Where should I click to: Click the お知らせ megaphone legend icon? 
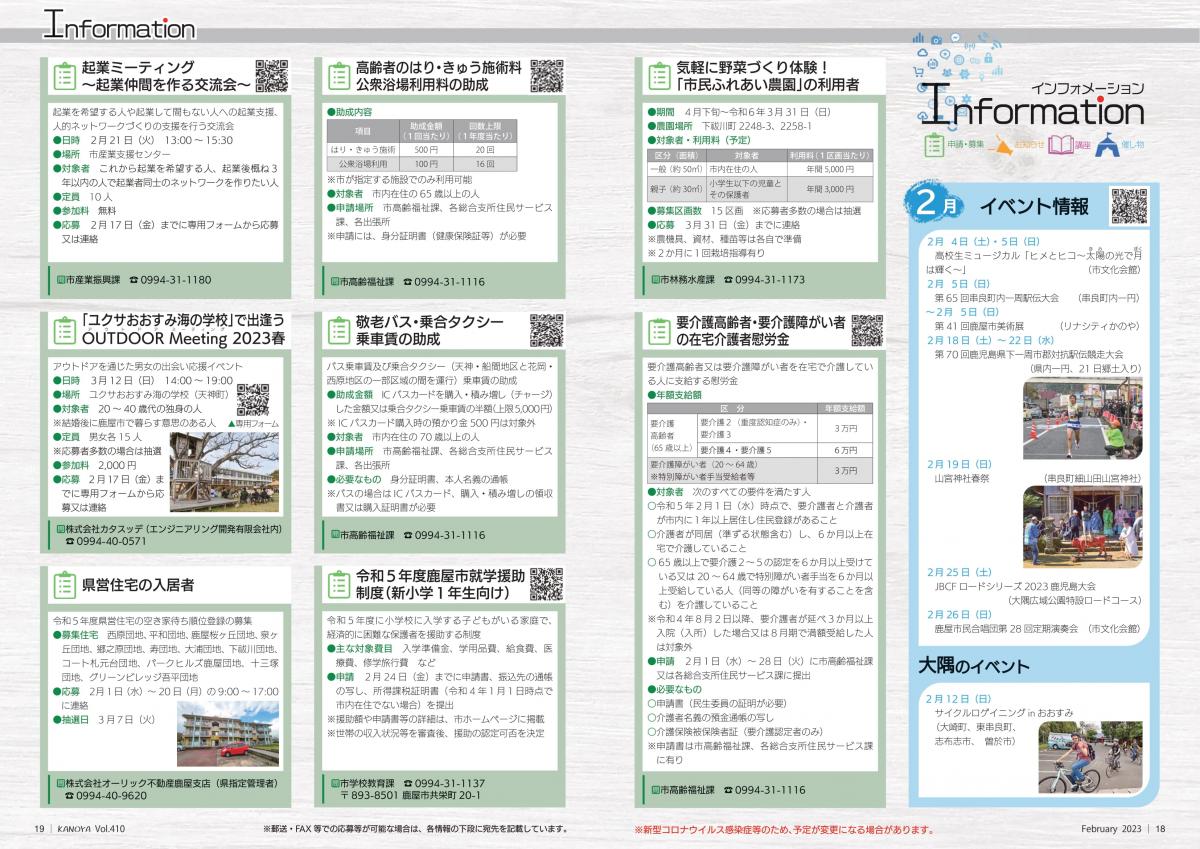click(x=1001, y=145)
